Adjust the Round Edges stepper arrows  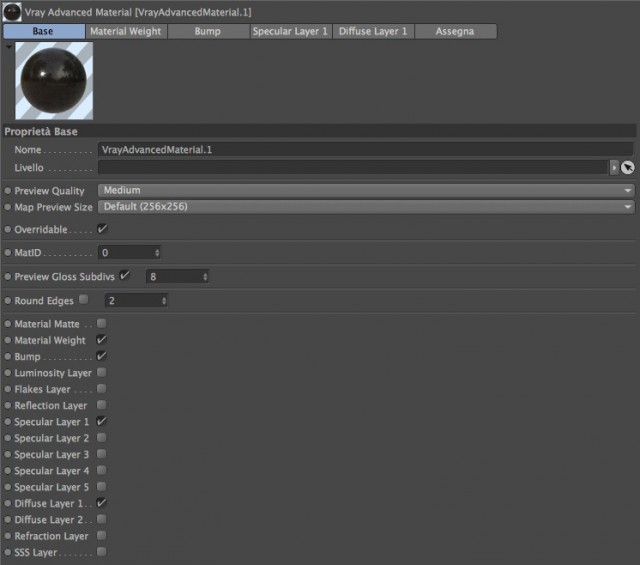[164, 301]
